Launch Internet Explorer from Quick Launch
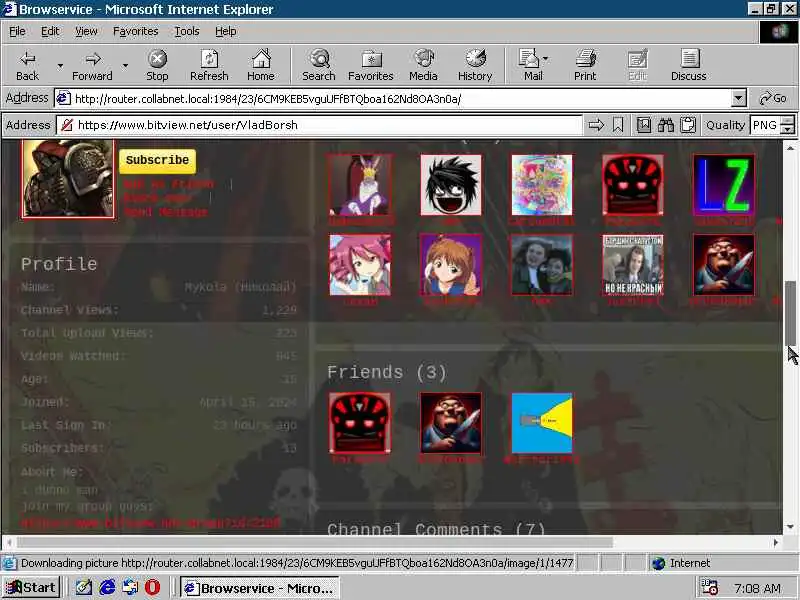Screen dimensions: 800x600 tap(107, 588)
